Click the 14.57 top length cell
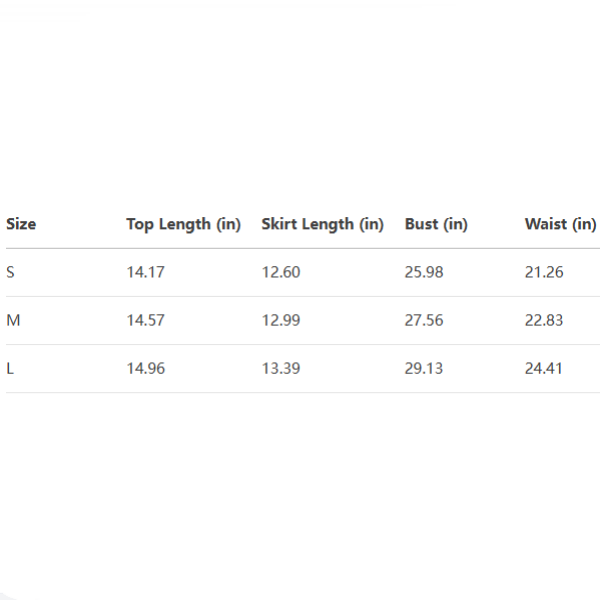Viewport: 600px width, 600px height. pos(145,320)
